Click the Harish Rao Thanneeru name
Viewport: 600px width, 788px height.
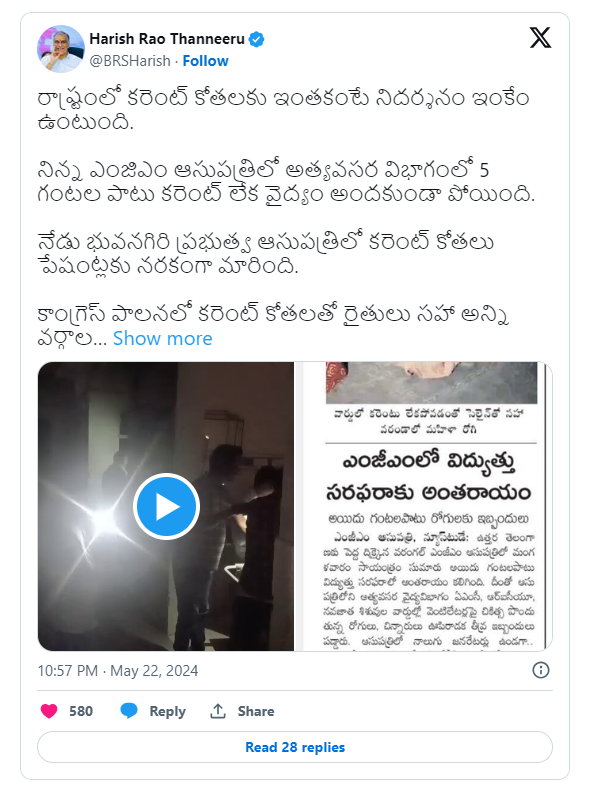[x=167, y=39]
